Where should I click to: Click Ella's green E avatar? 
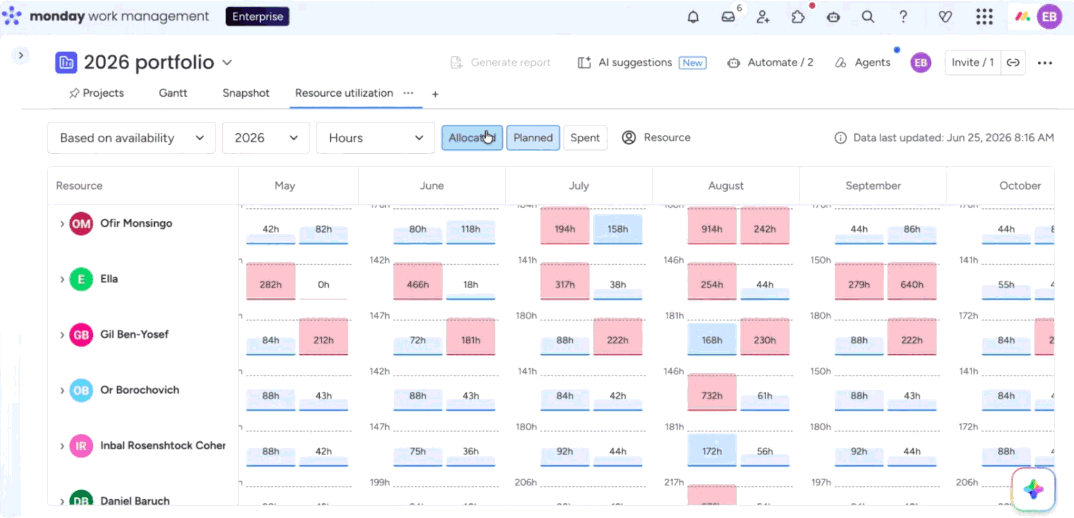click(x=81, y=279)
